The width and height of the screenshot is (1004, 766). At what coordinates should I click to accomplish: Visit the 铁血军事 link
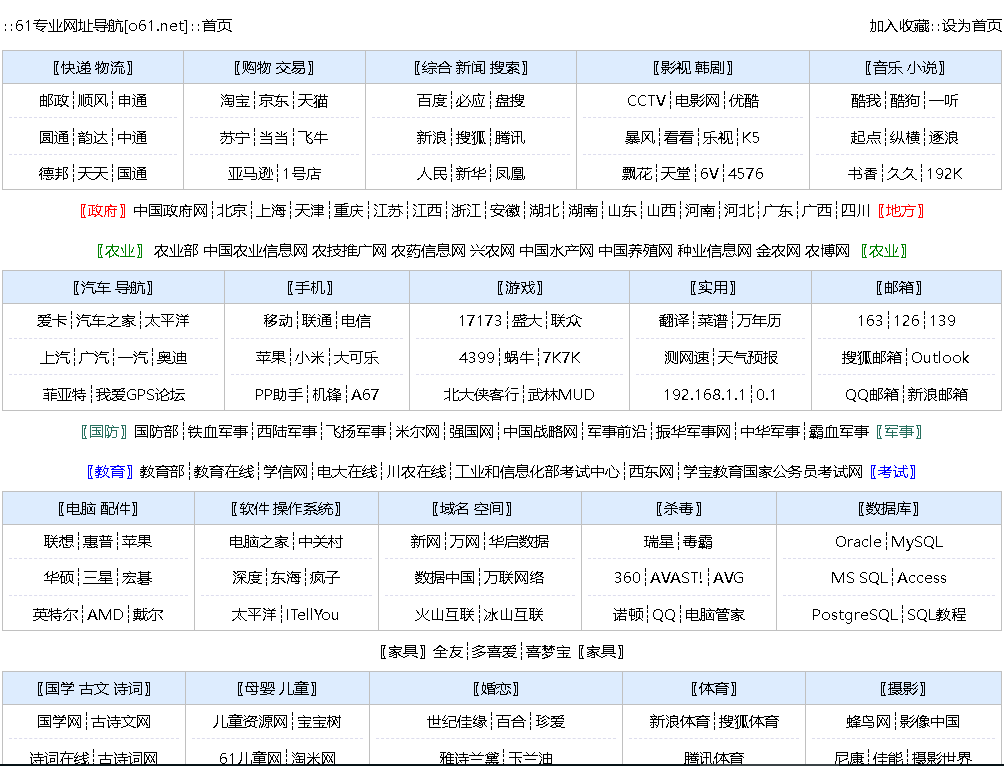click(x=218, y=432)
